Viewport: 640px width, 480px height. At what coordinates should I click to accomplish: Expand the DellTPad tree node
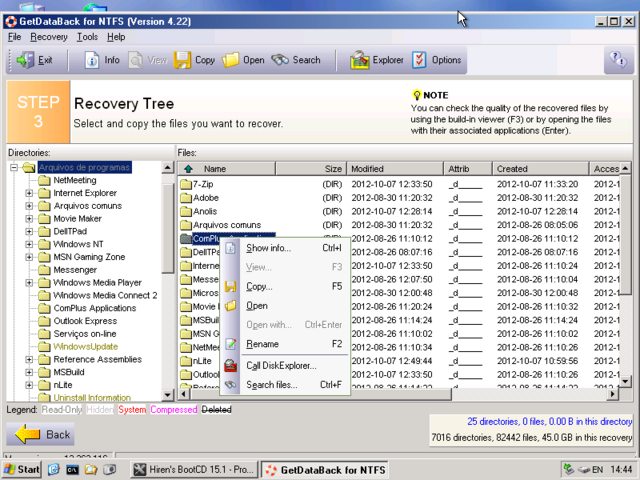pyautogui.click(x=29, y=231)
